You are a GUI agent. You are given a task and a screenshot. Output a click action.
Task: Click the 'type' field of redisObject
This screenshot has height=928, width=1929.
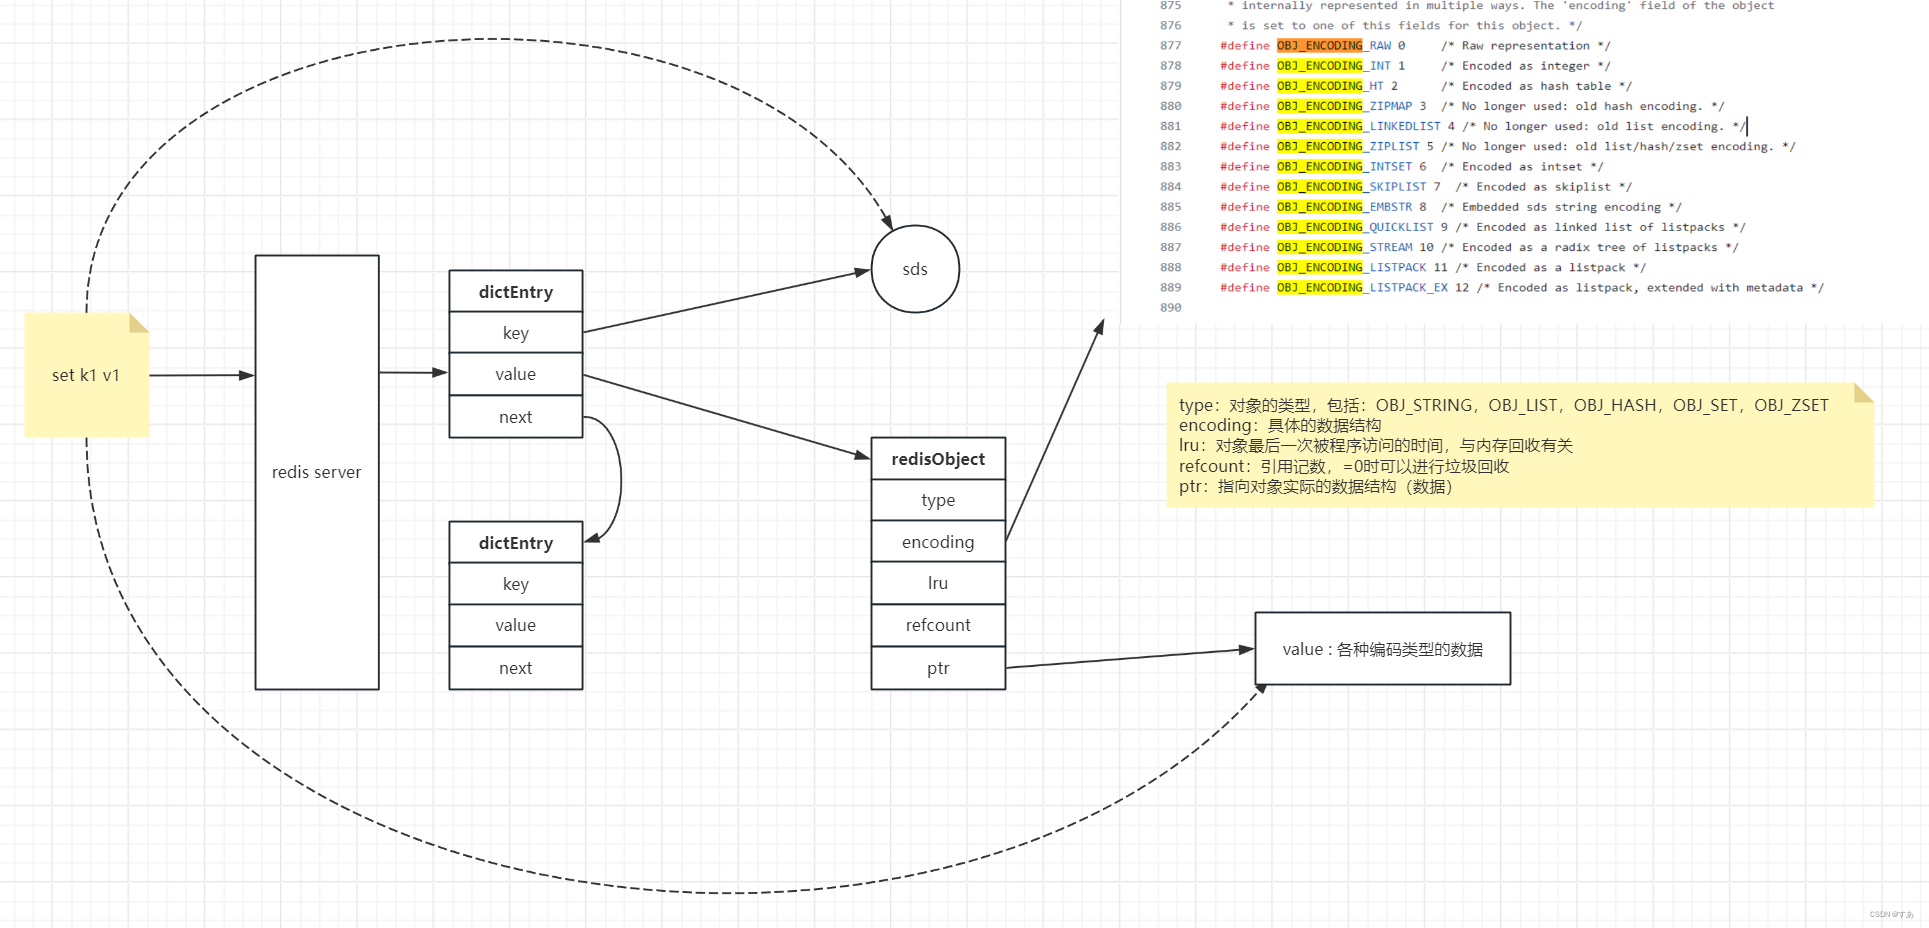tap(937, 499)
